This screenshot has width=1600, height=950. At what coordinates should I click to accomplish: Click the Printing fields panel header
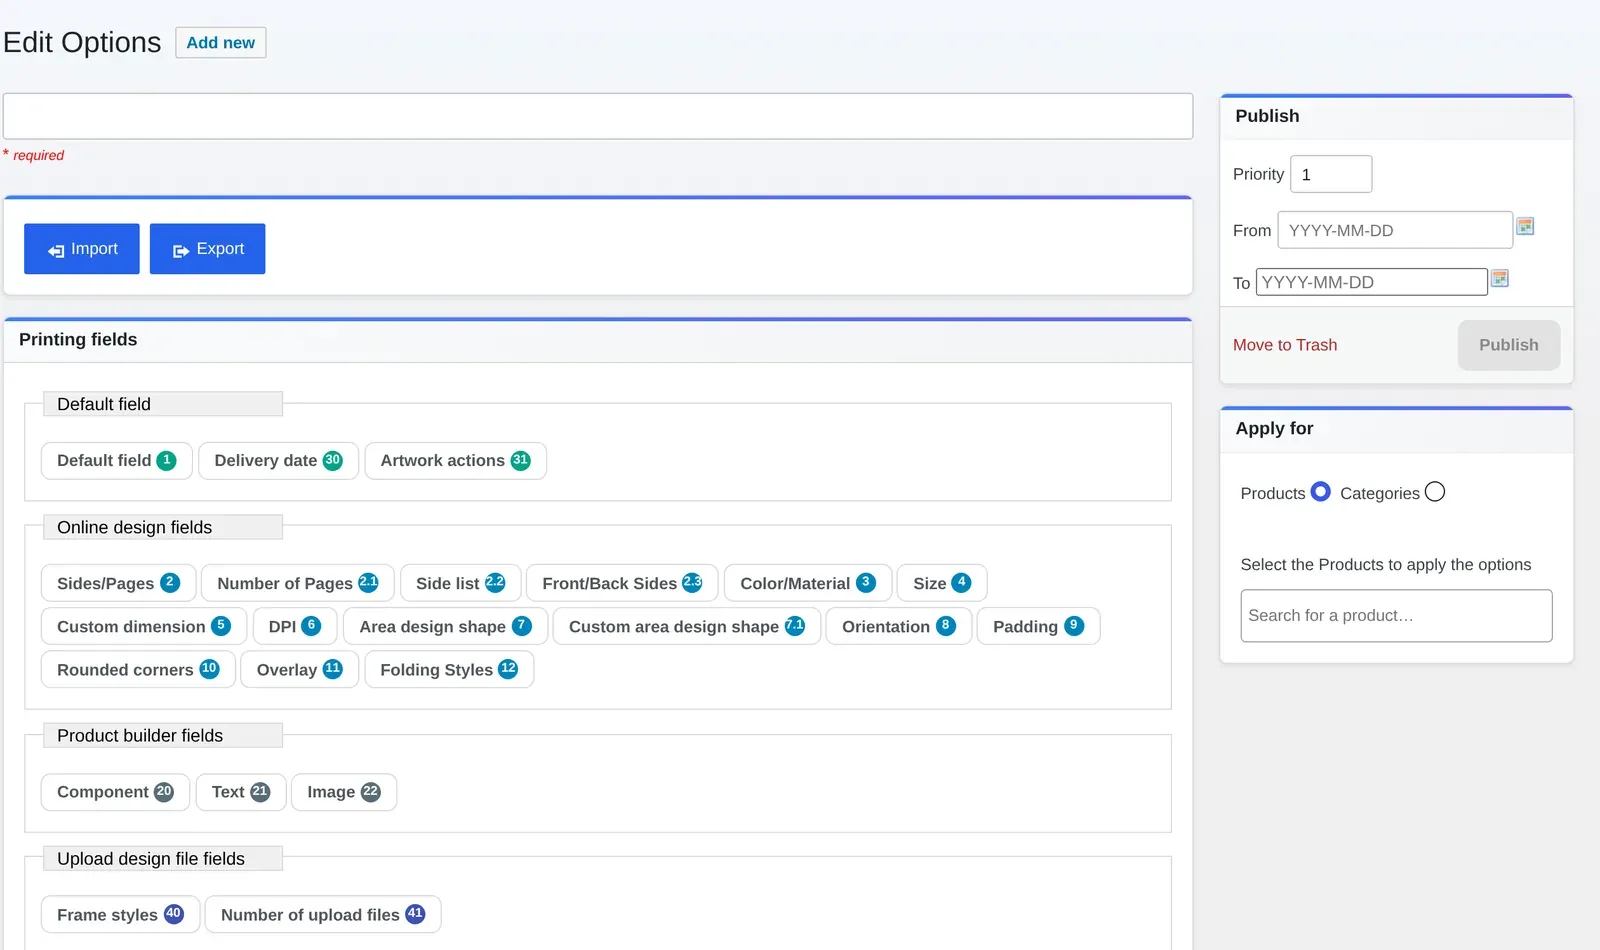pos(598,341)
